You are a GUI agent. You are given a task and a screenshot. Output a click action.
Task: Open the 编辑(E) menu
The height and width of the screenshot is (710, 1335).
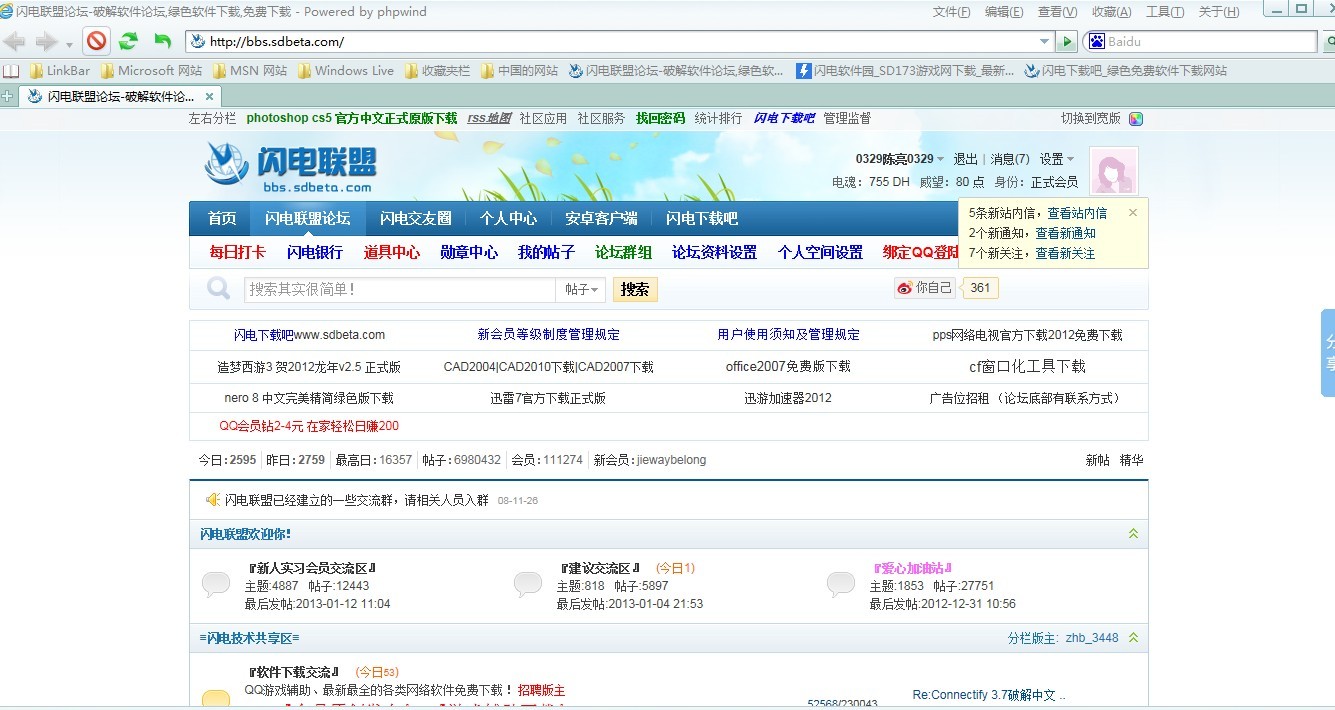[1004, 12]
